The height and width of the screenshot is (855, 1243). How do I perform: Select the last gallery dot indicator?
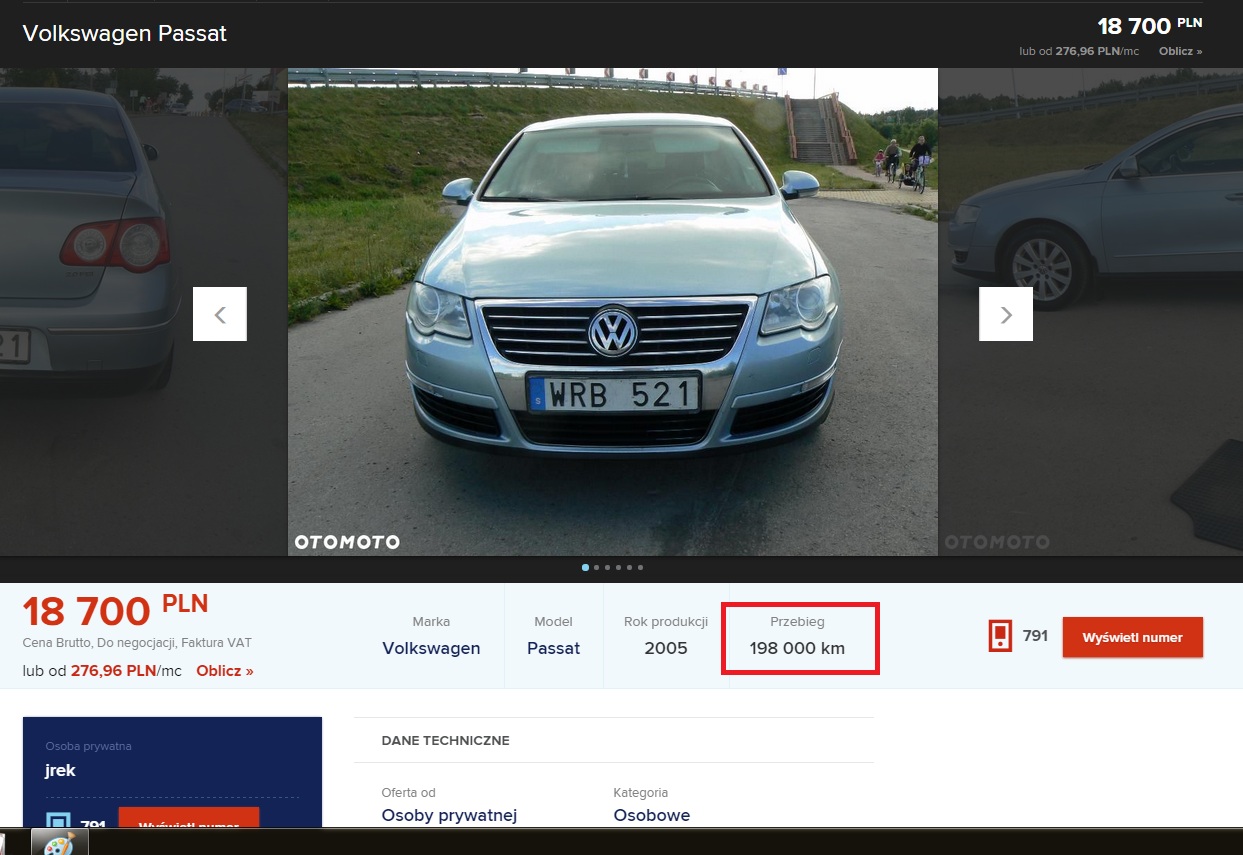click(x=640, y=567)
